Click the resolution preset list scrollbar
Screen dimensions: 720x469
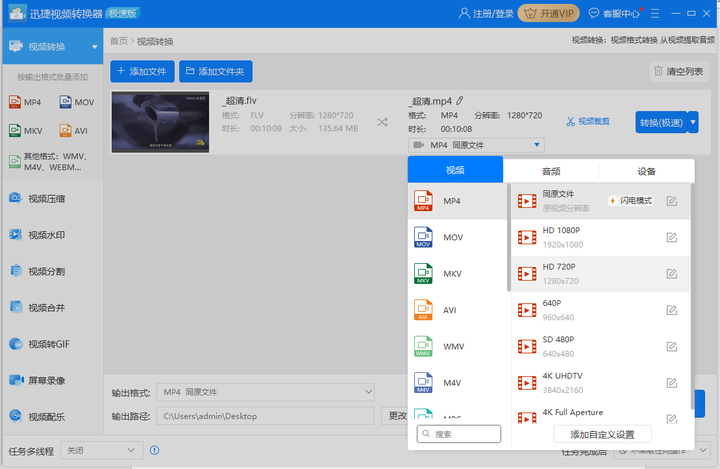pyautogui.click(x=692, y=296)
